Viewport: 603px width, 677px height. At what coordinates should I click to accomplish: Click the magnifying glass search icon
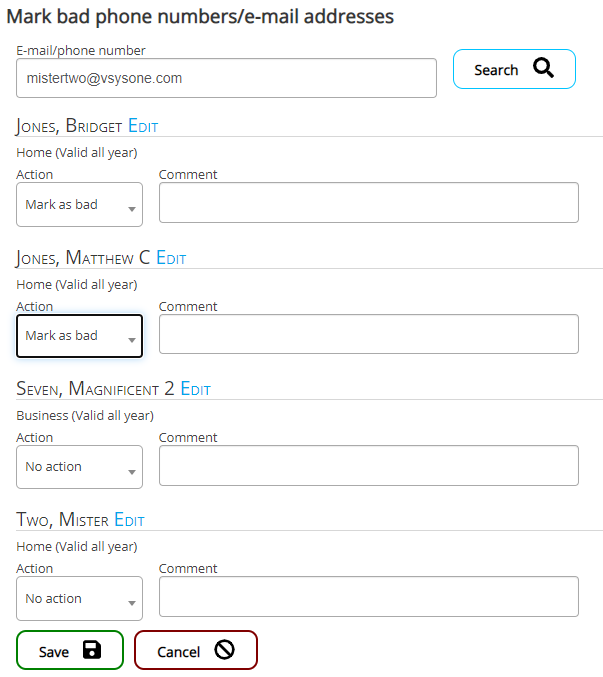[x=543, y=69]
